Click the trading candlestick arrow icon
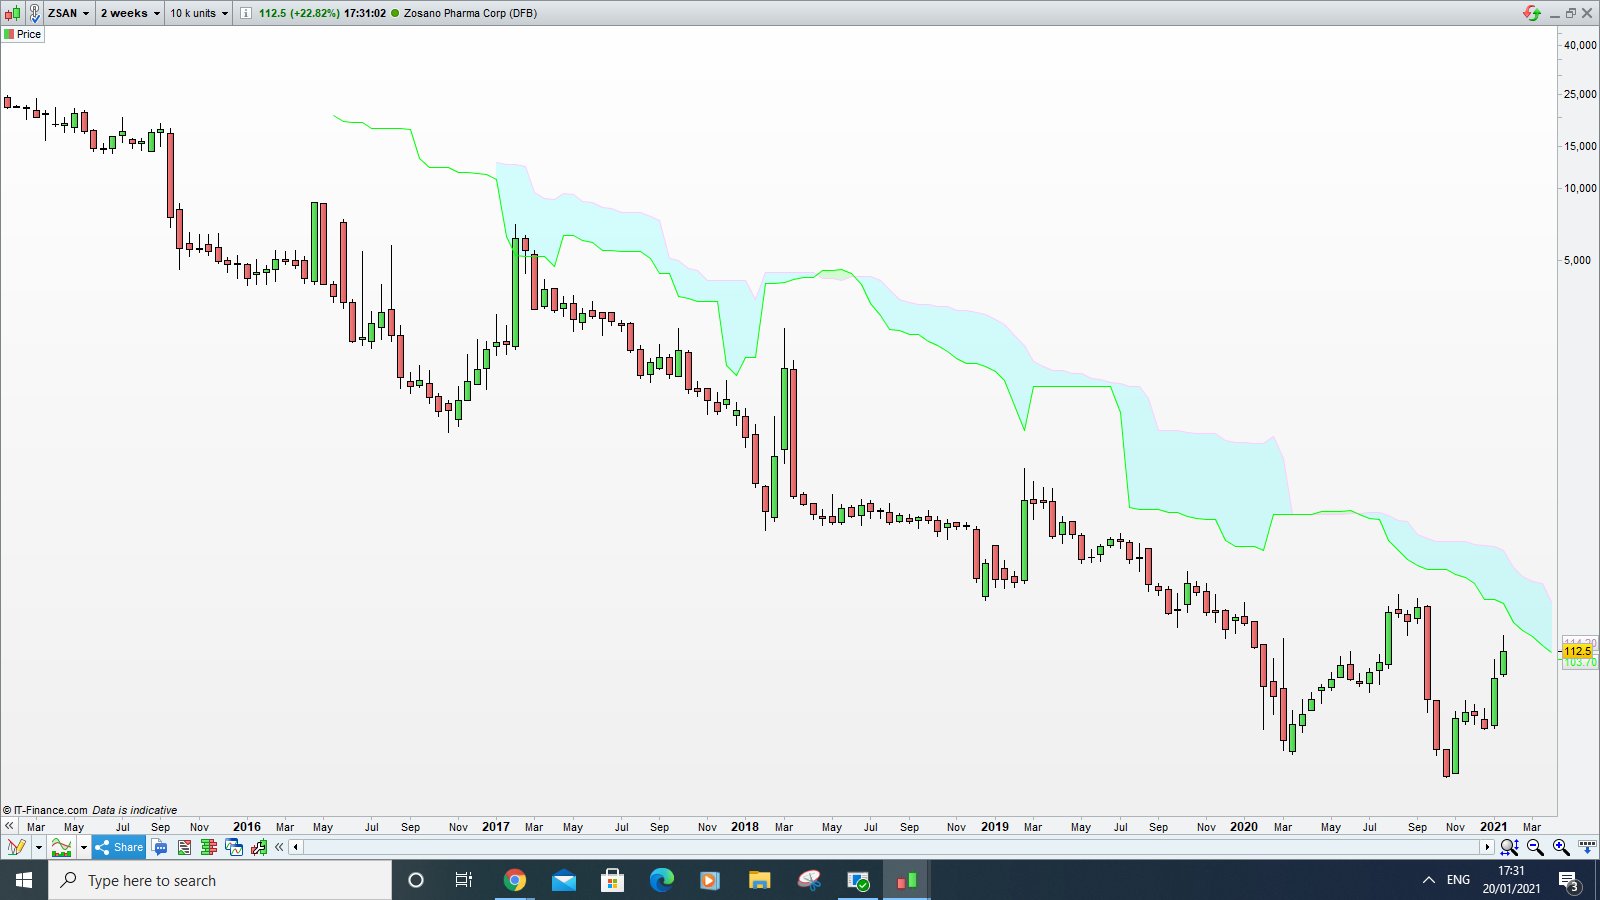Screen dimensions: 1600x900 point(259,847)
